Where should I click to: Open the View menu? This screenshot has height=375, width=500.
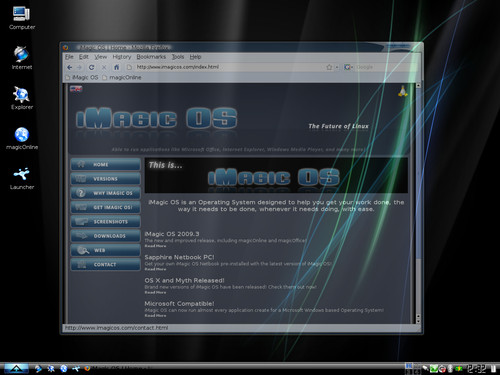[x=100, y=57]
